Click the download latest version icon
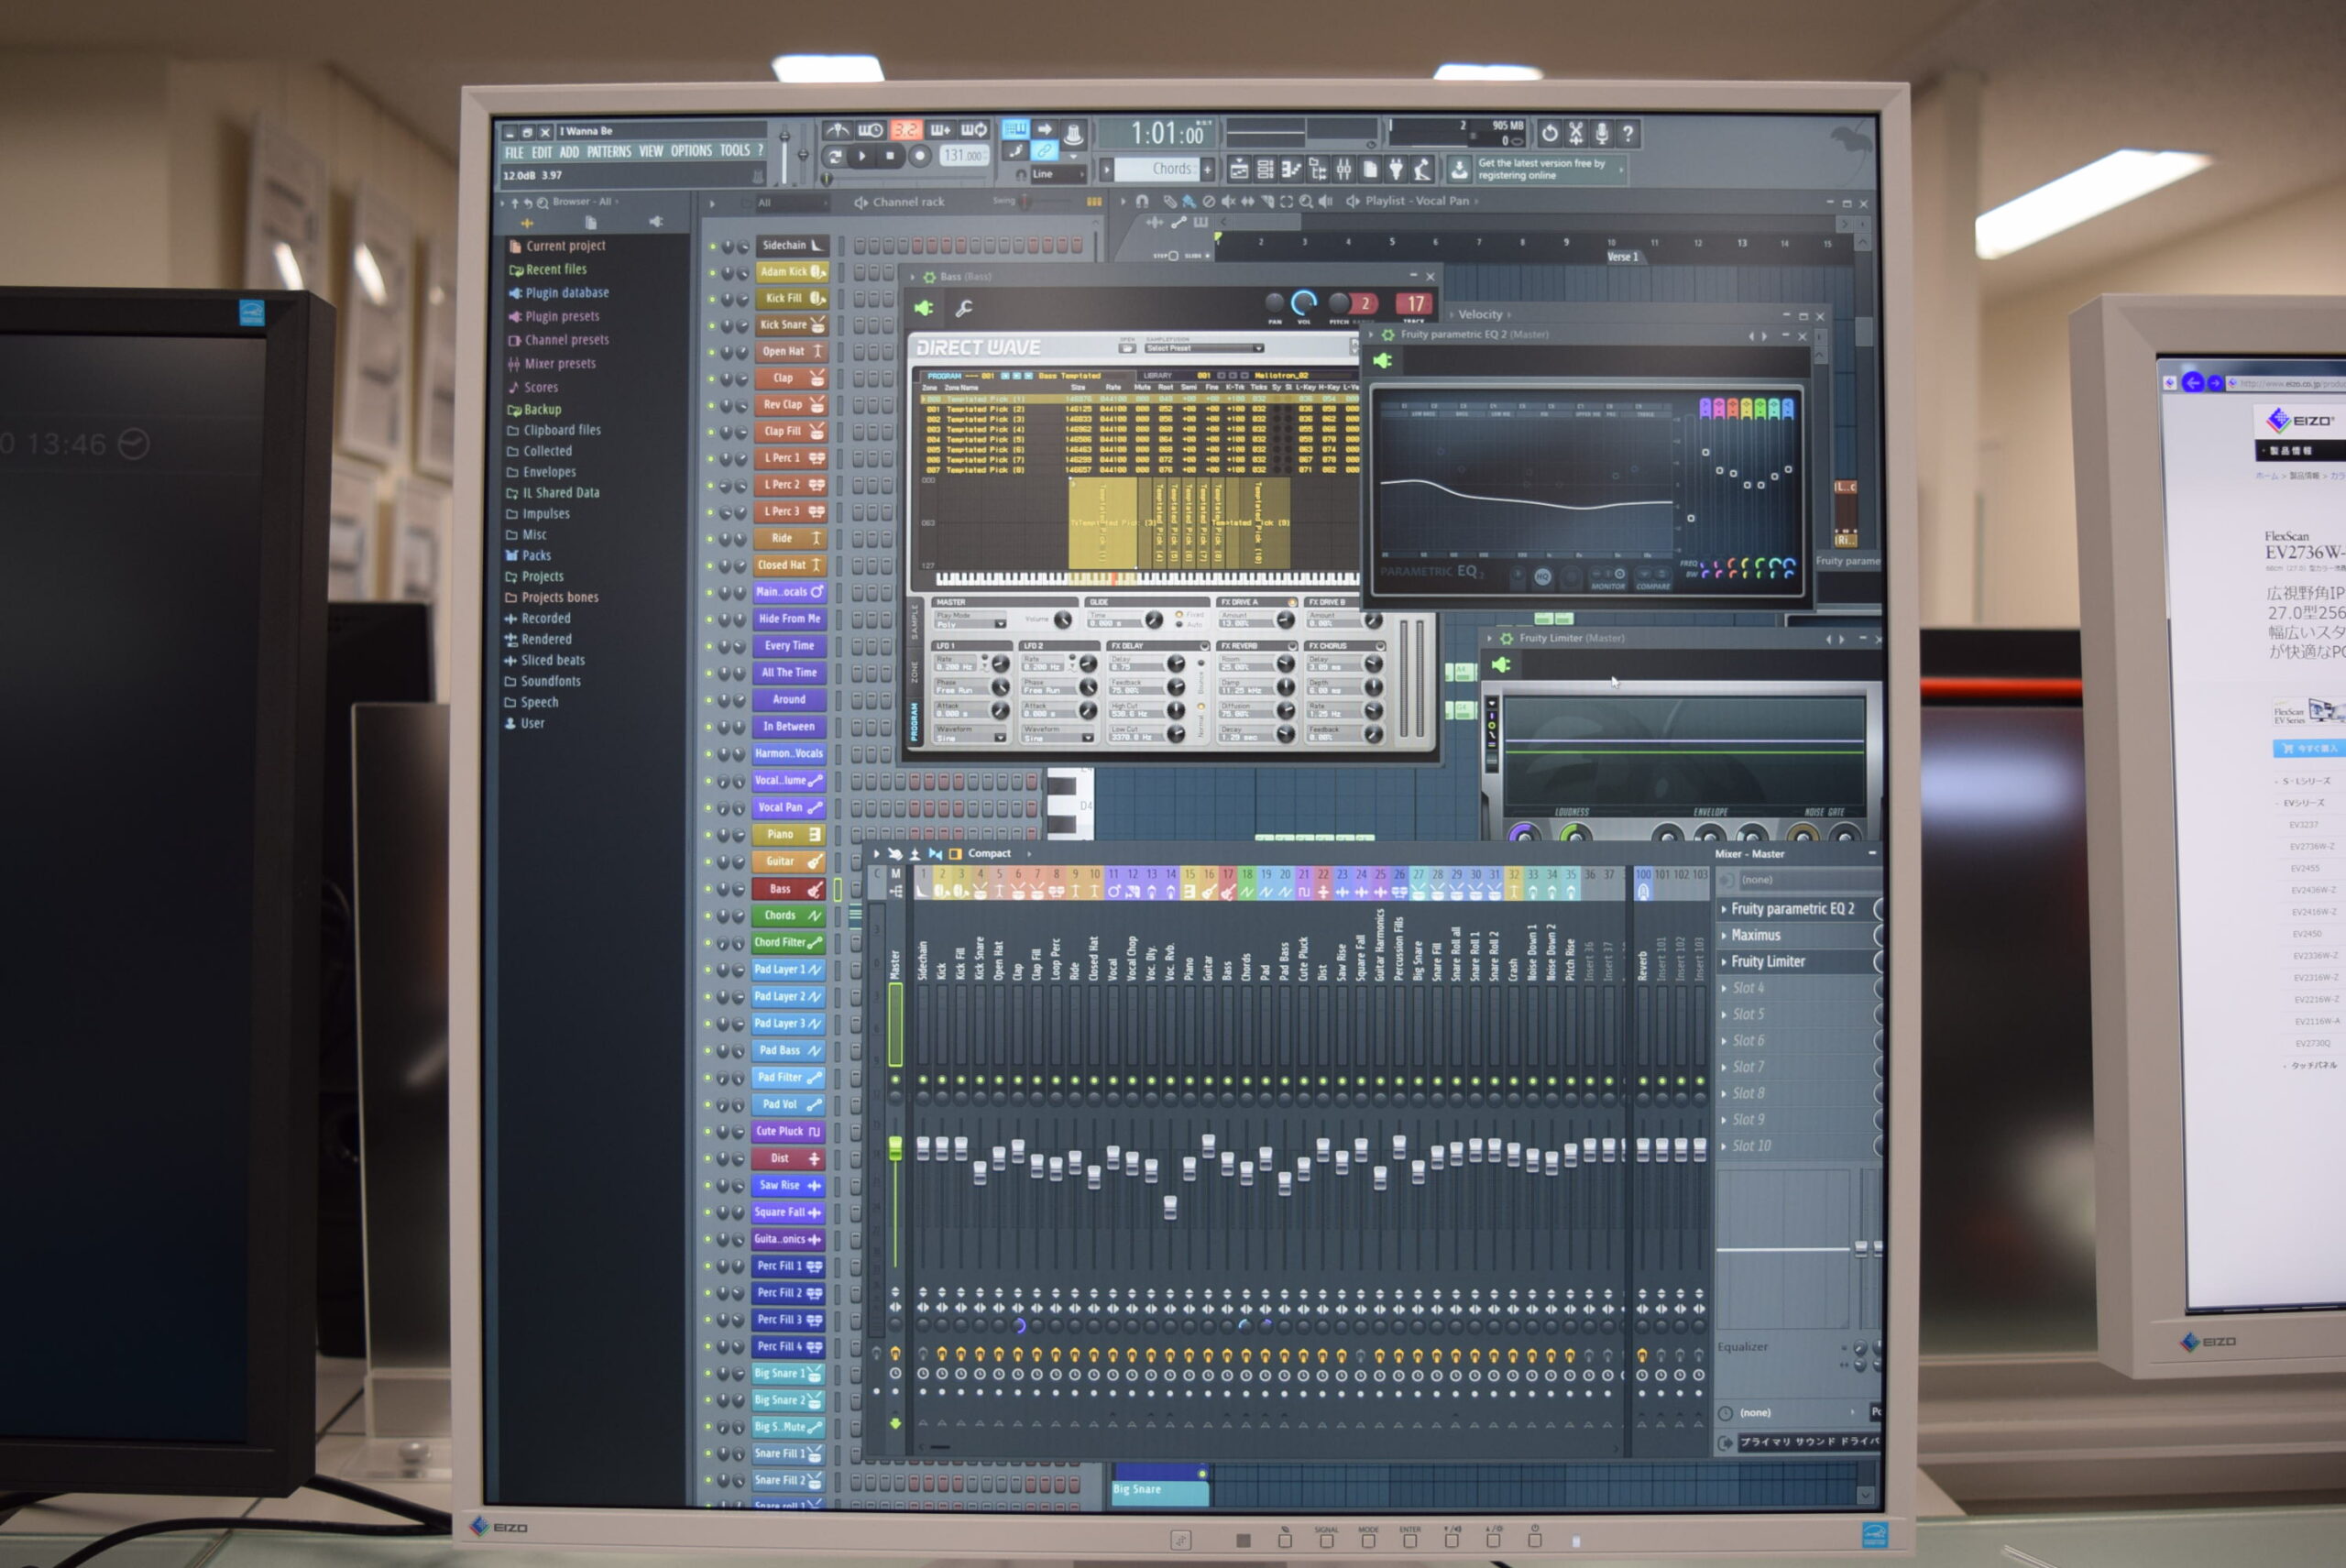Viewport: 2346px width, 1568px height. click(x=1459, y=169)
